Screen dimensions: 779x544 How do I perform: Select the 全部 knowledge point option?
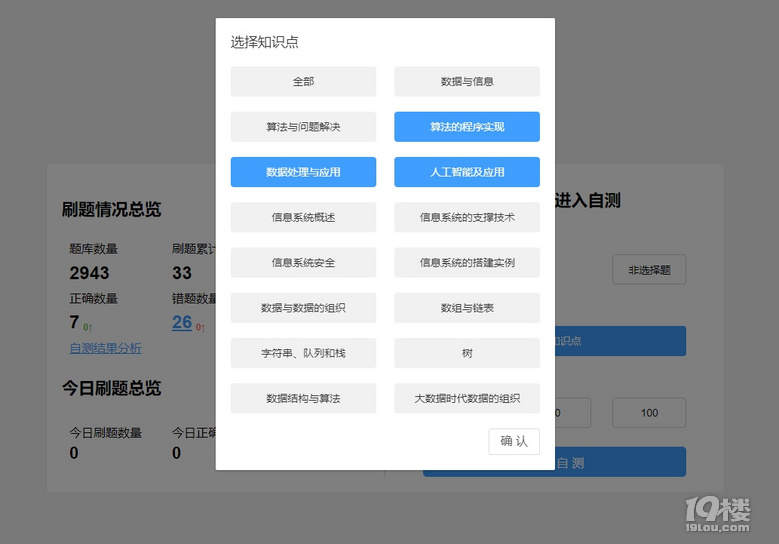tap(303, 81)
